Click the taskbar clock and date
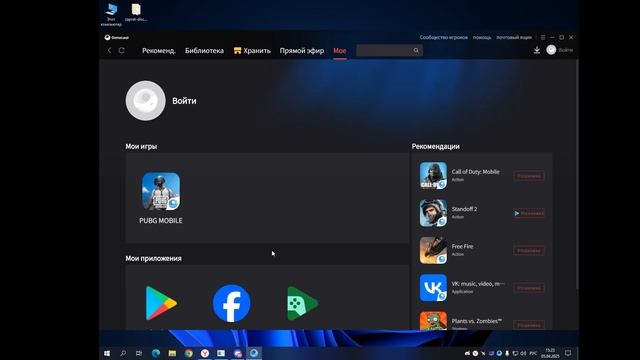The image size is (640, 360). (550, 353)
